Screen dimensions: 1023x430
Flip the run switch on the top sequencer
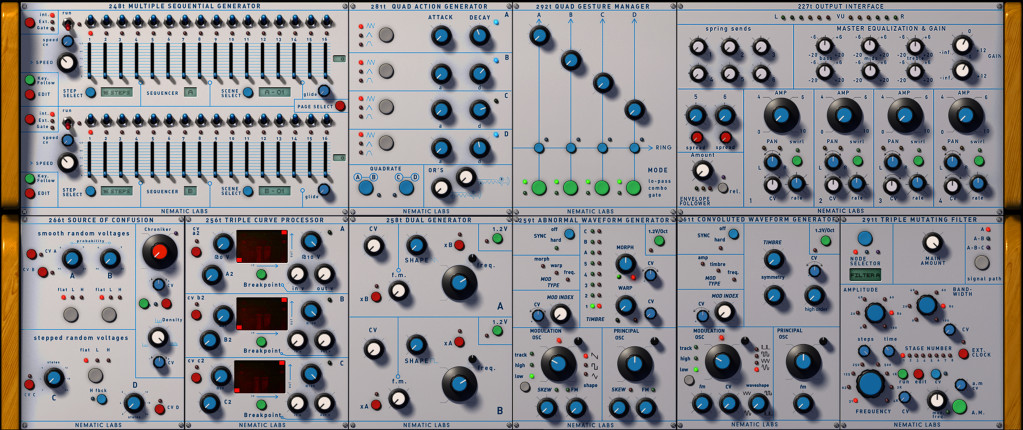67,23
